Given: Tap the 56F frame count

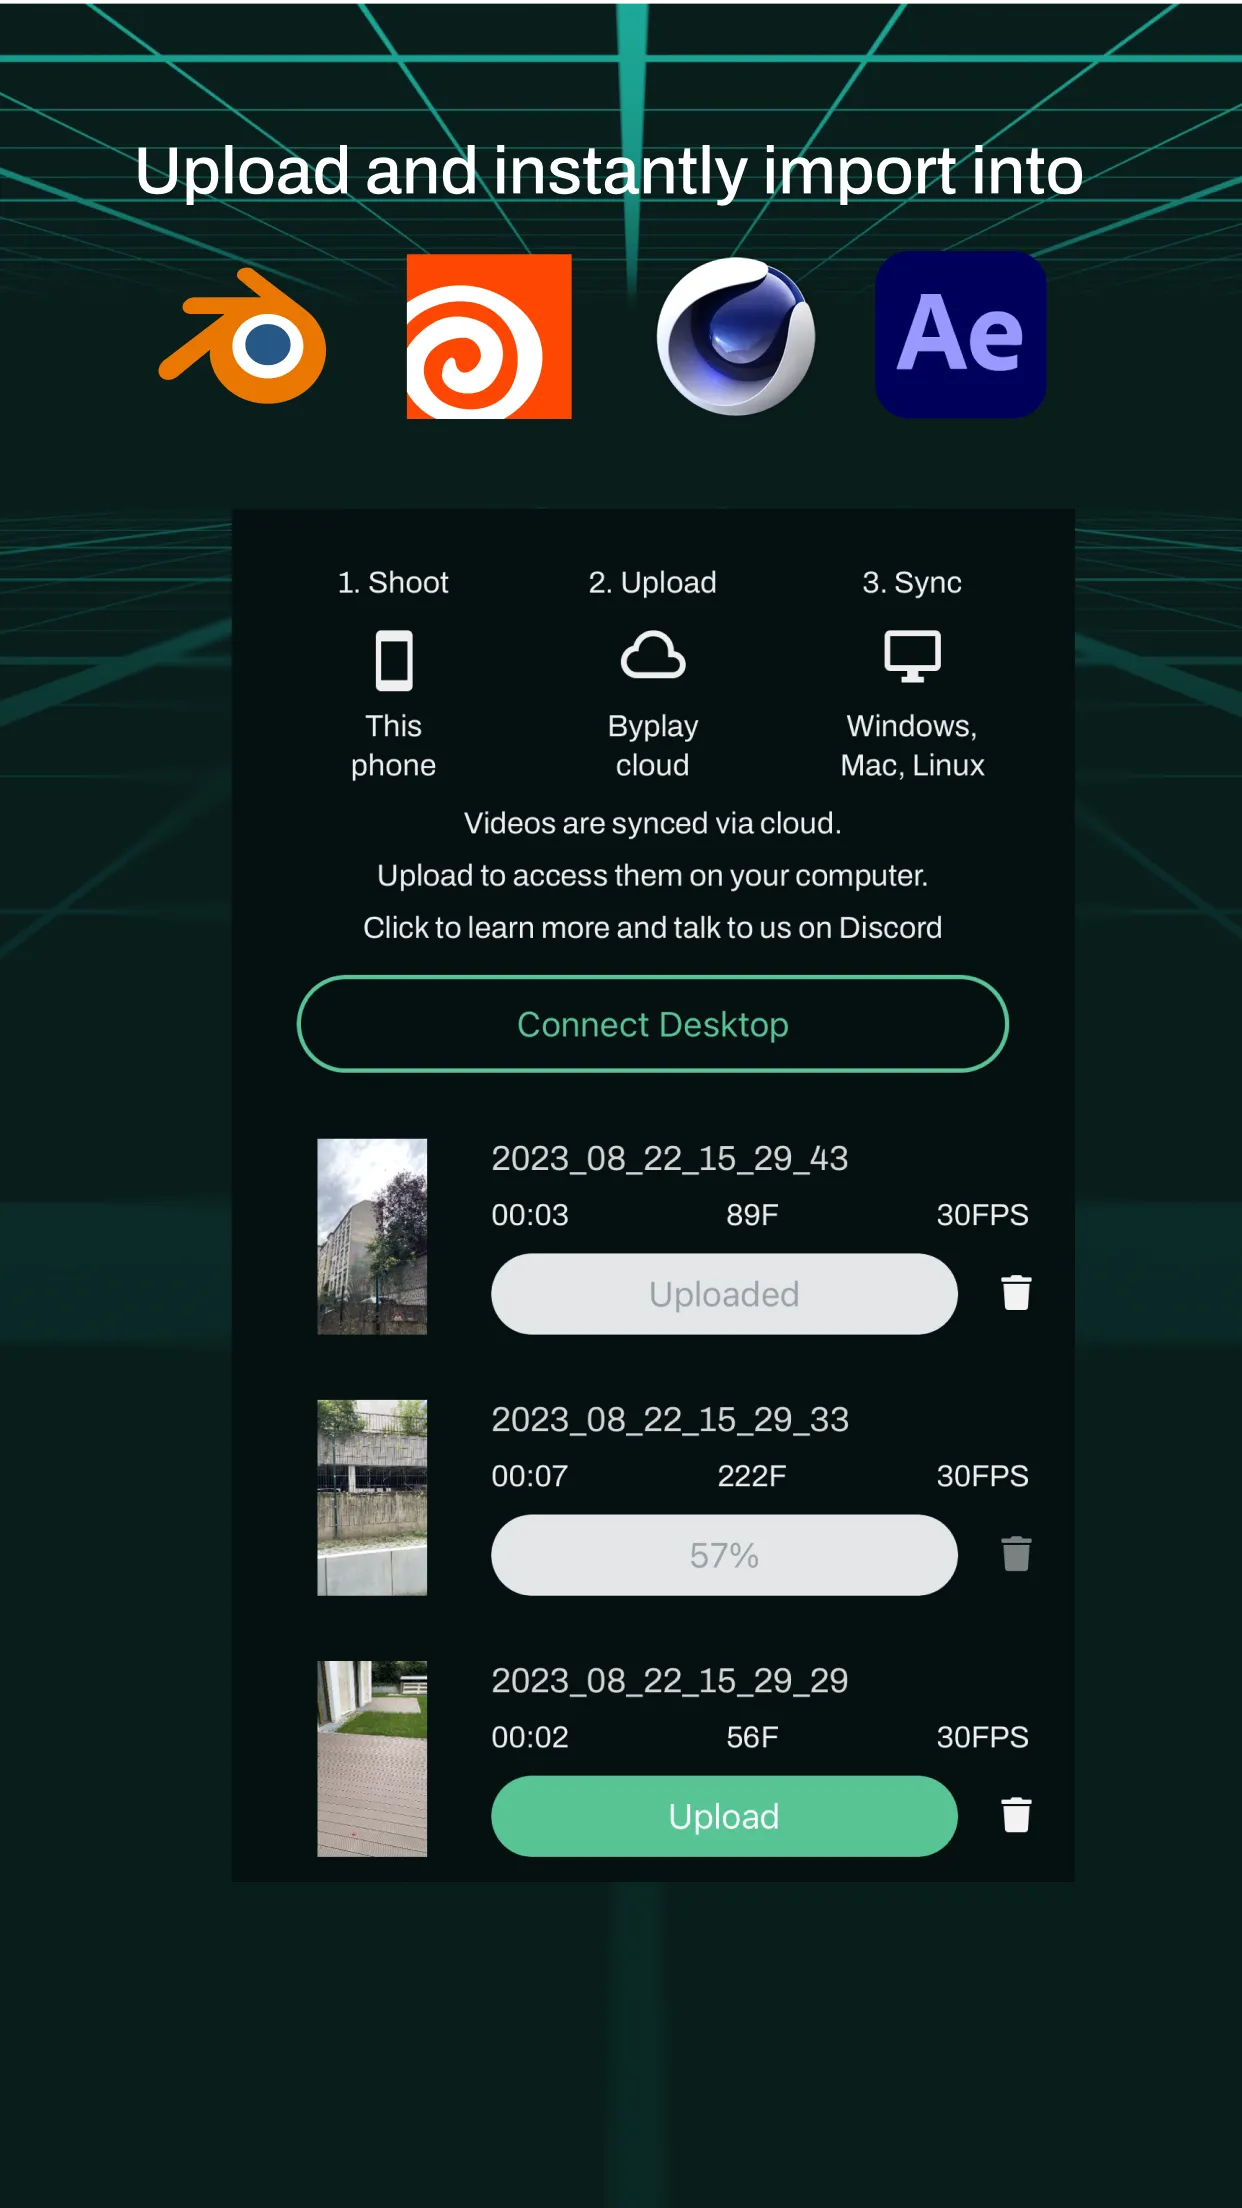Looking at the screenshot, I should (752, 1737).
